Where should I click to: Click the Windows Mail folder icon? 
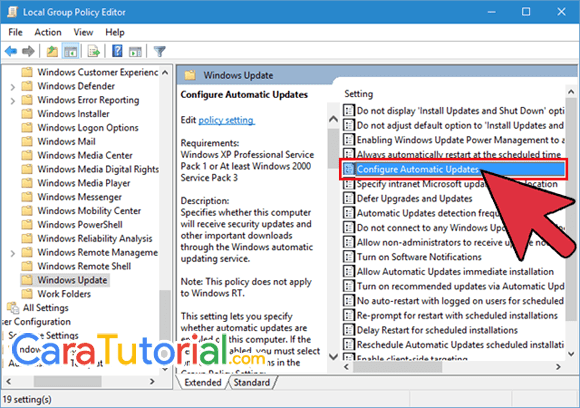(27, 142)
